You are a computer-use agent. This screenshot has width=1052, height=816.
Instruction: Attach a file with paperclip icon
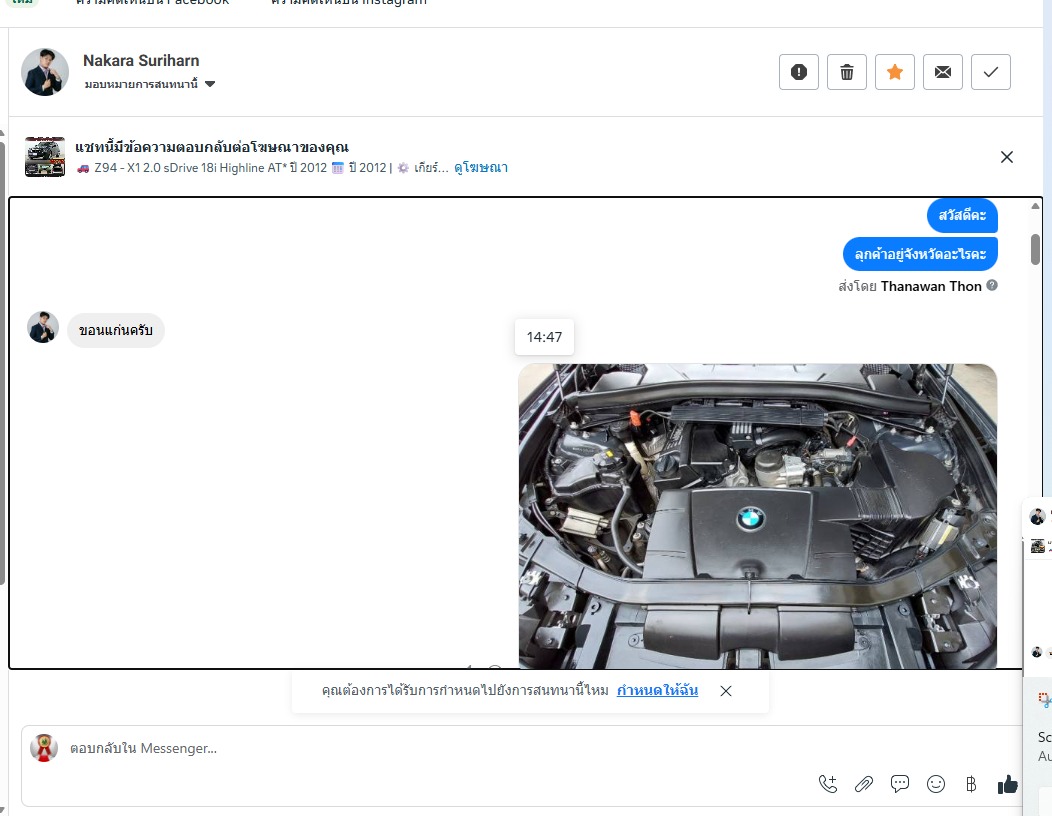863,784
